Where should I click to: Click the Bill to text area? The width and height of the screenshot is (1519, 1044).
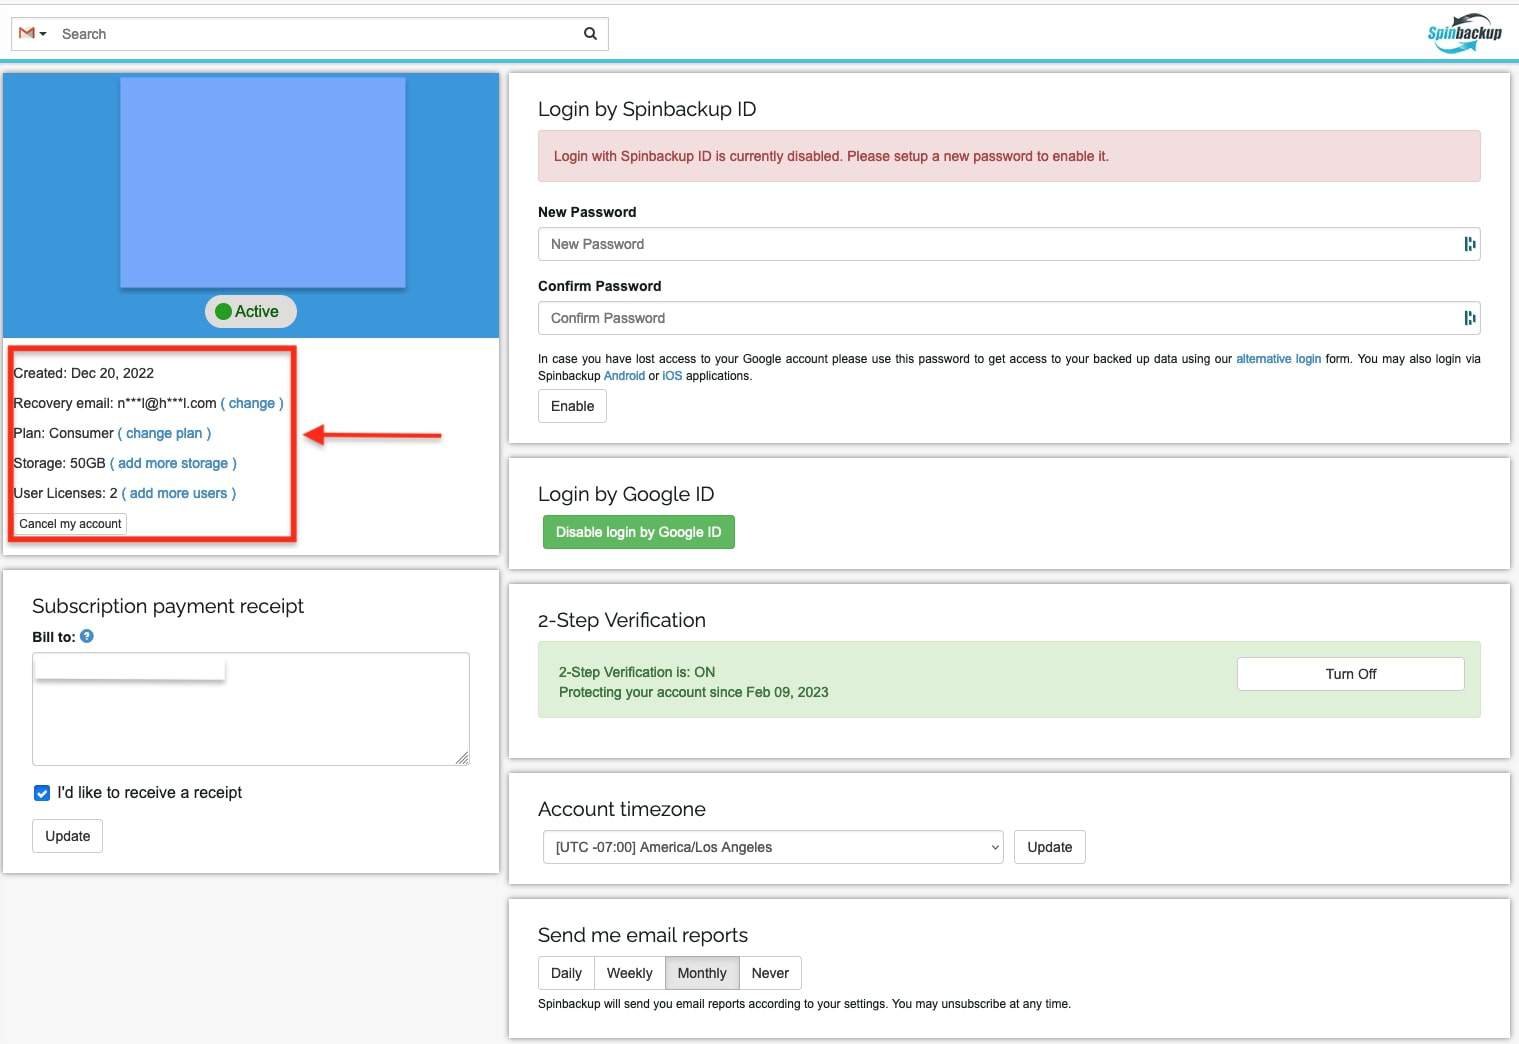click(251, 709)
